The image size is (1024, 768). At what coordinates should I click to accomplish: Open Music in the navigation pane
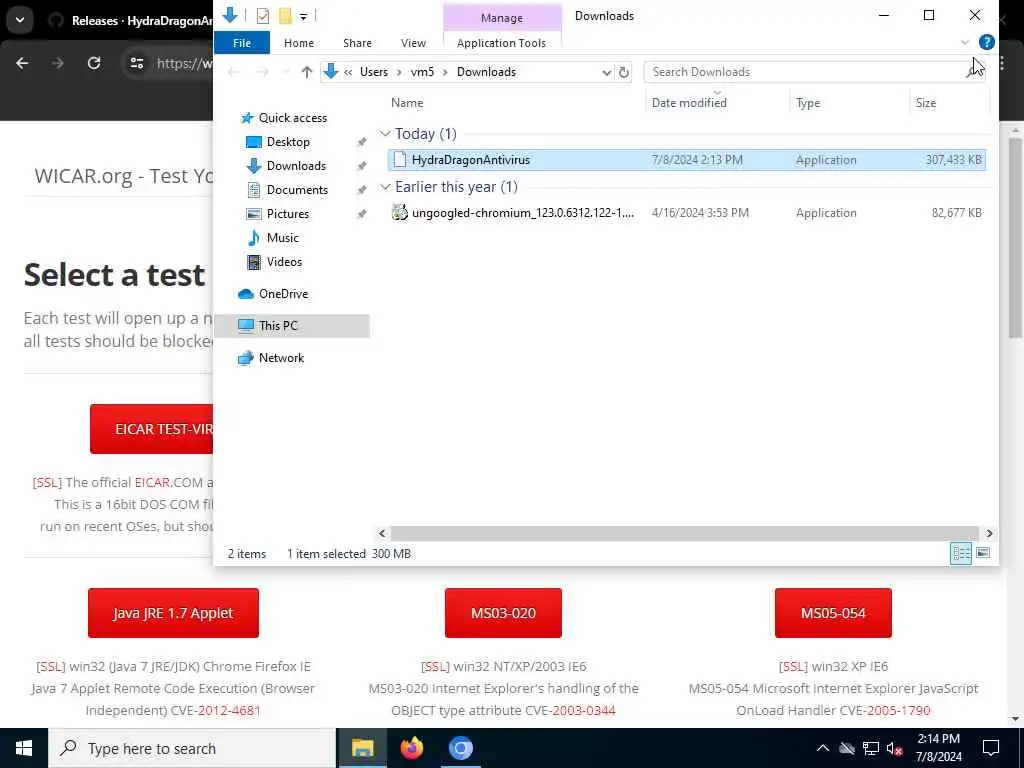click(x=281, y=238)
